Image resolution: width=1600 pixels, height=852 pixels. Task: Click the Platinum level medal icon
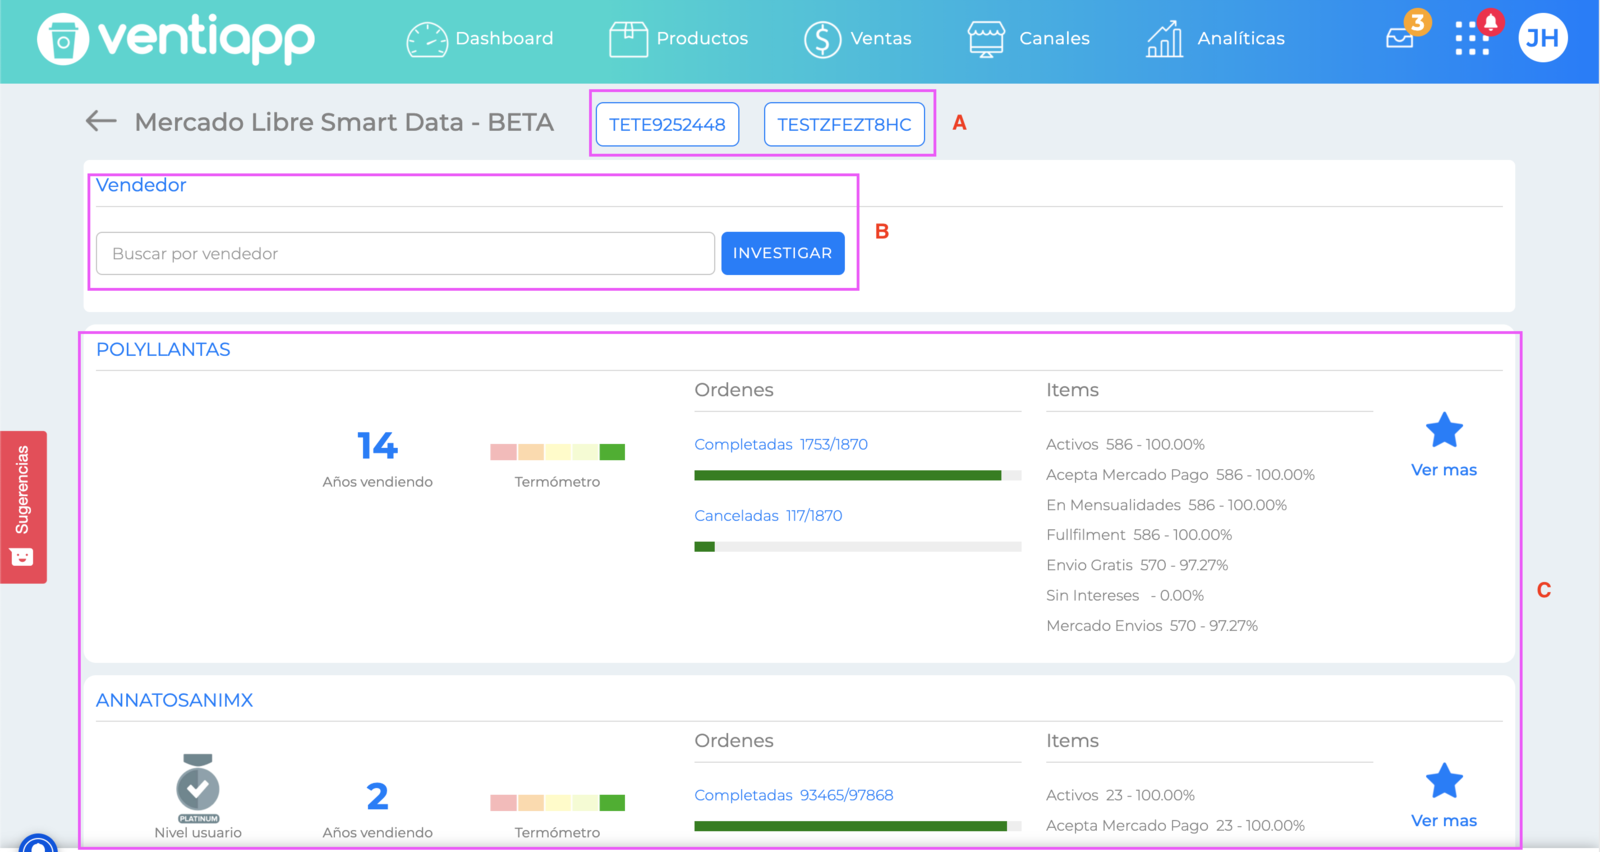pyautogui.click(x=198, y=788)
